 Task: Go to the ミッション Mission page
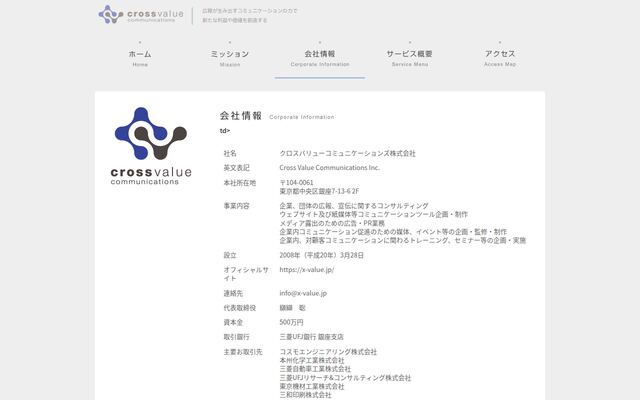coord(230,58)
